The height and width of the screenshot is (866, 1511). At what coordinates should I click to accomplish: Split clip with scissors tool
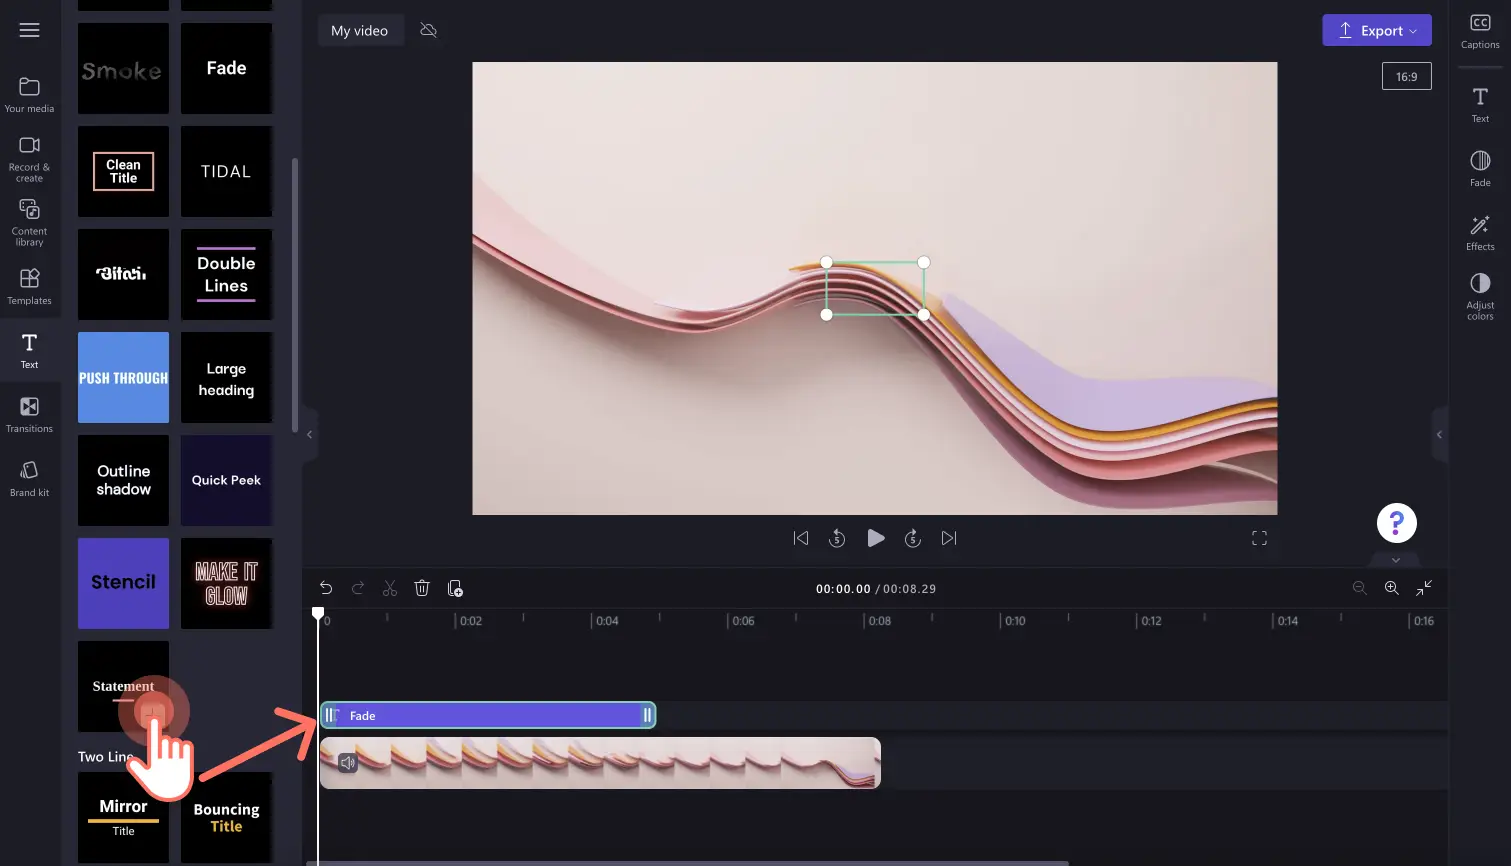390,588
